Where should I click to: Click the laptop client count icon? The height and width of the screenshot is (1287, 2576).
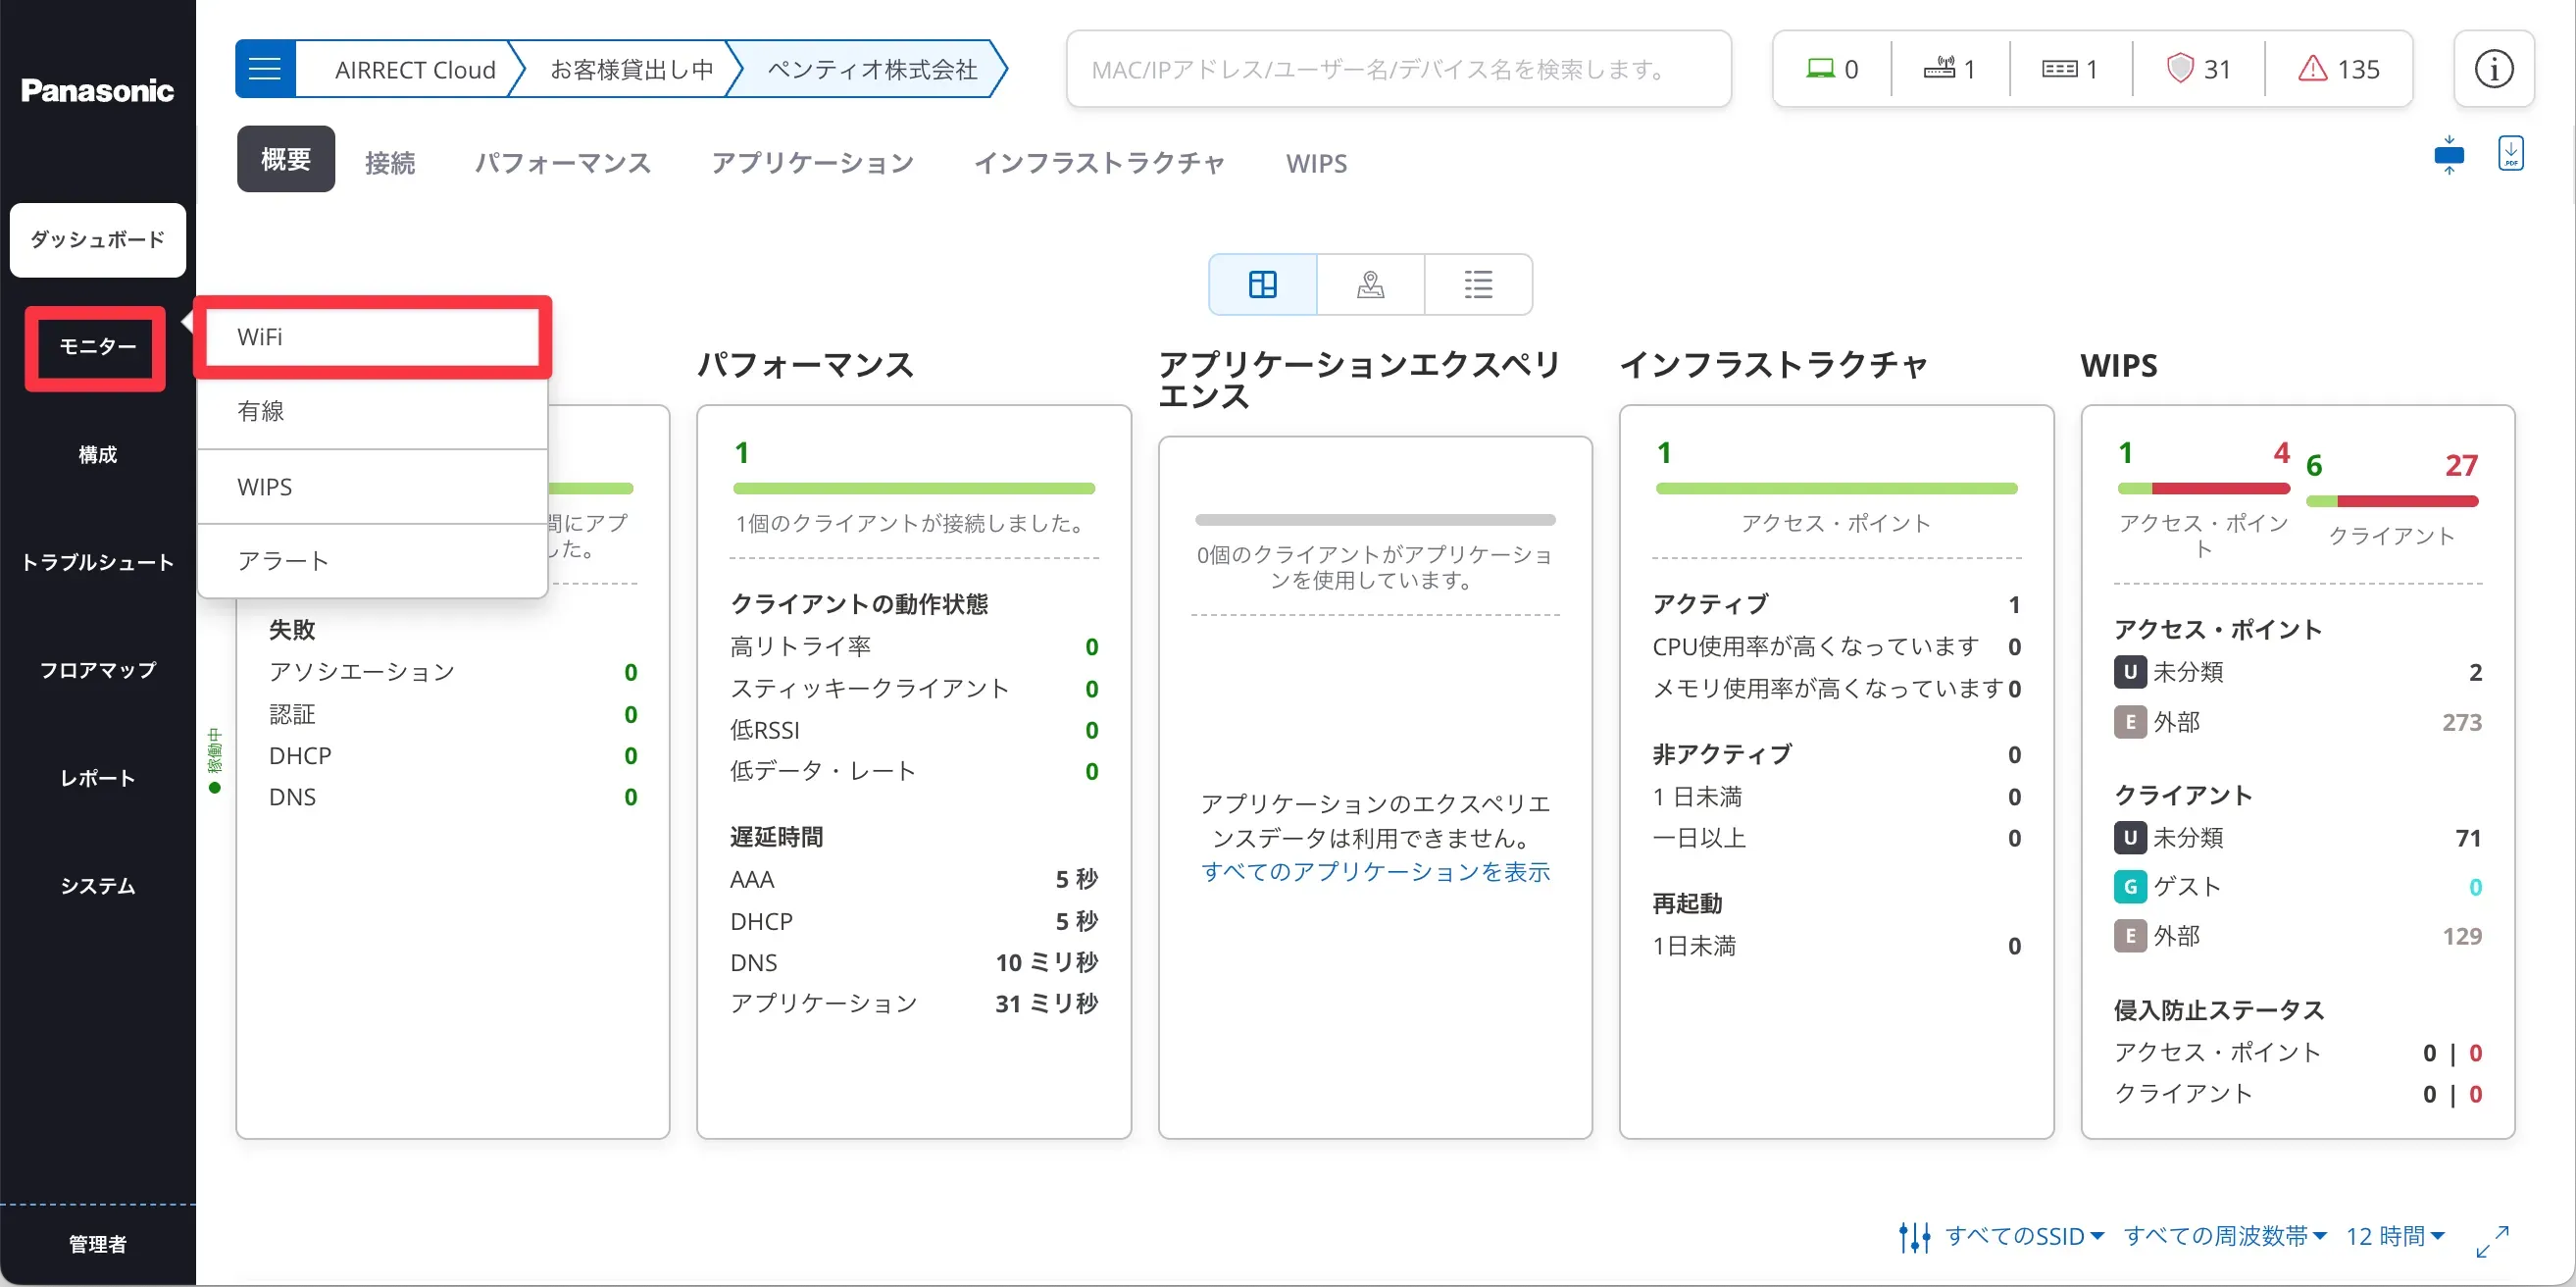1820,69
